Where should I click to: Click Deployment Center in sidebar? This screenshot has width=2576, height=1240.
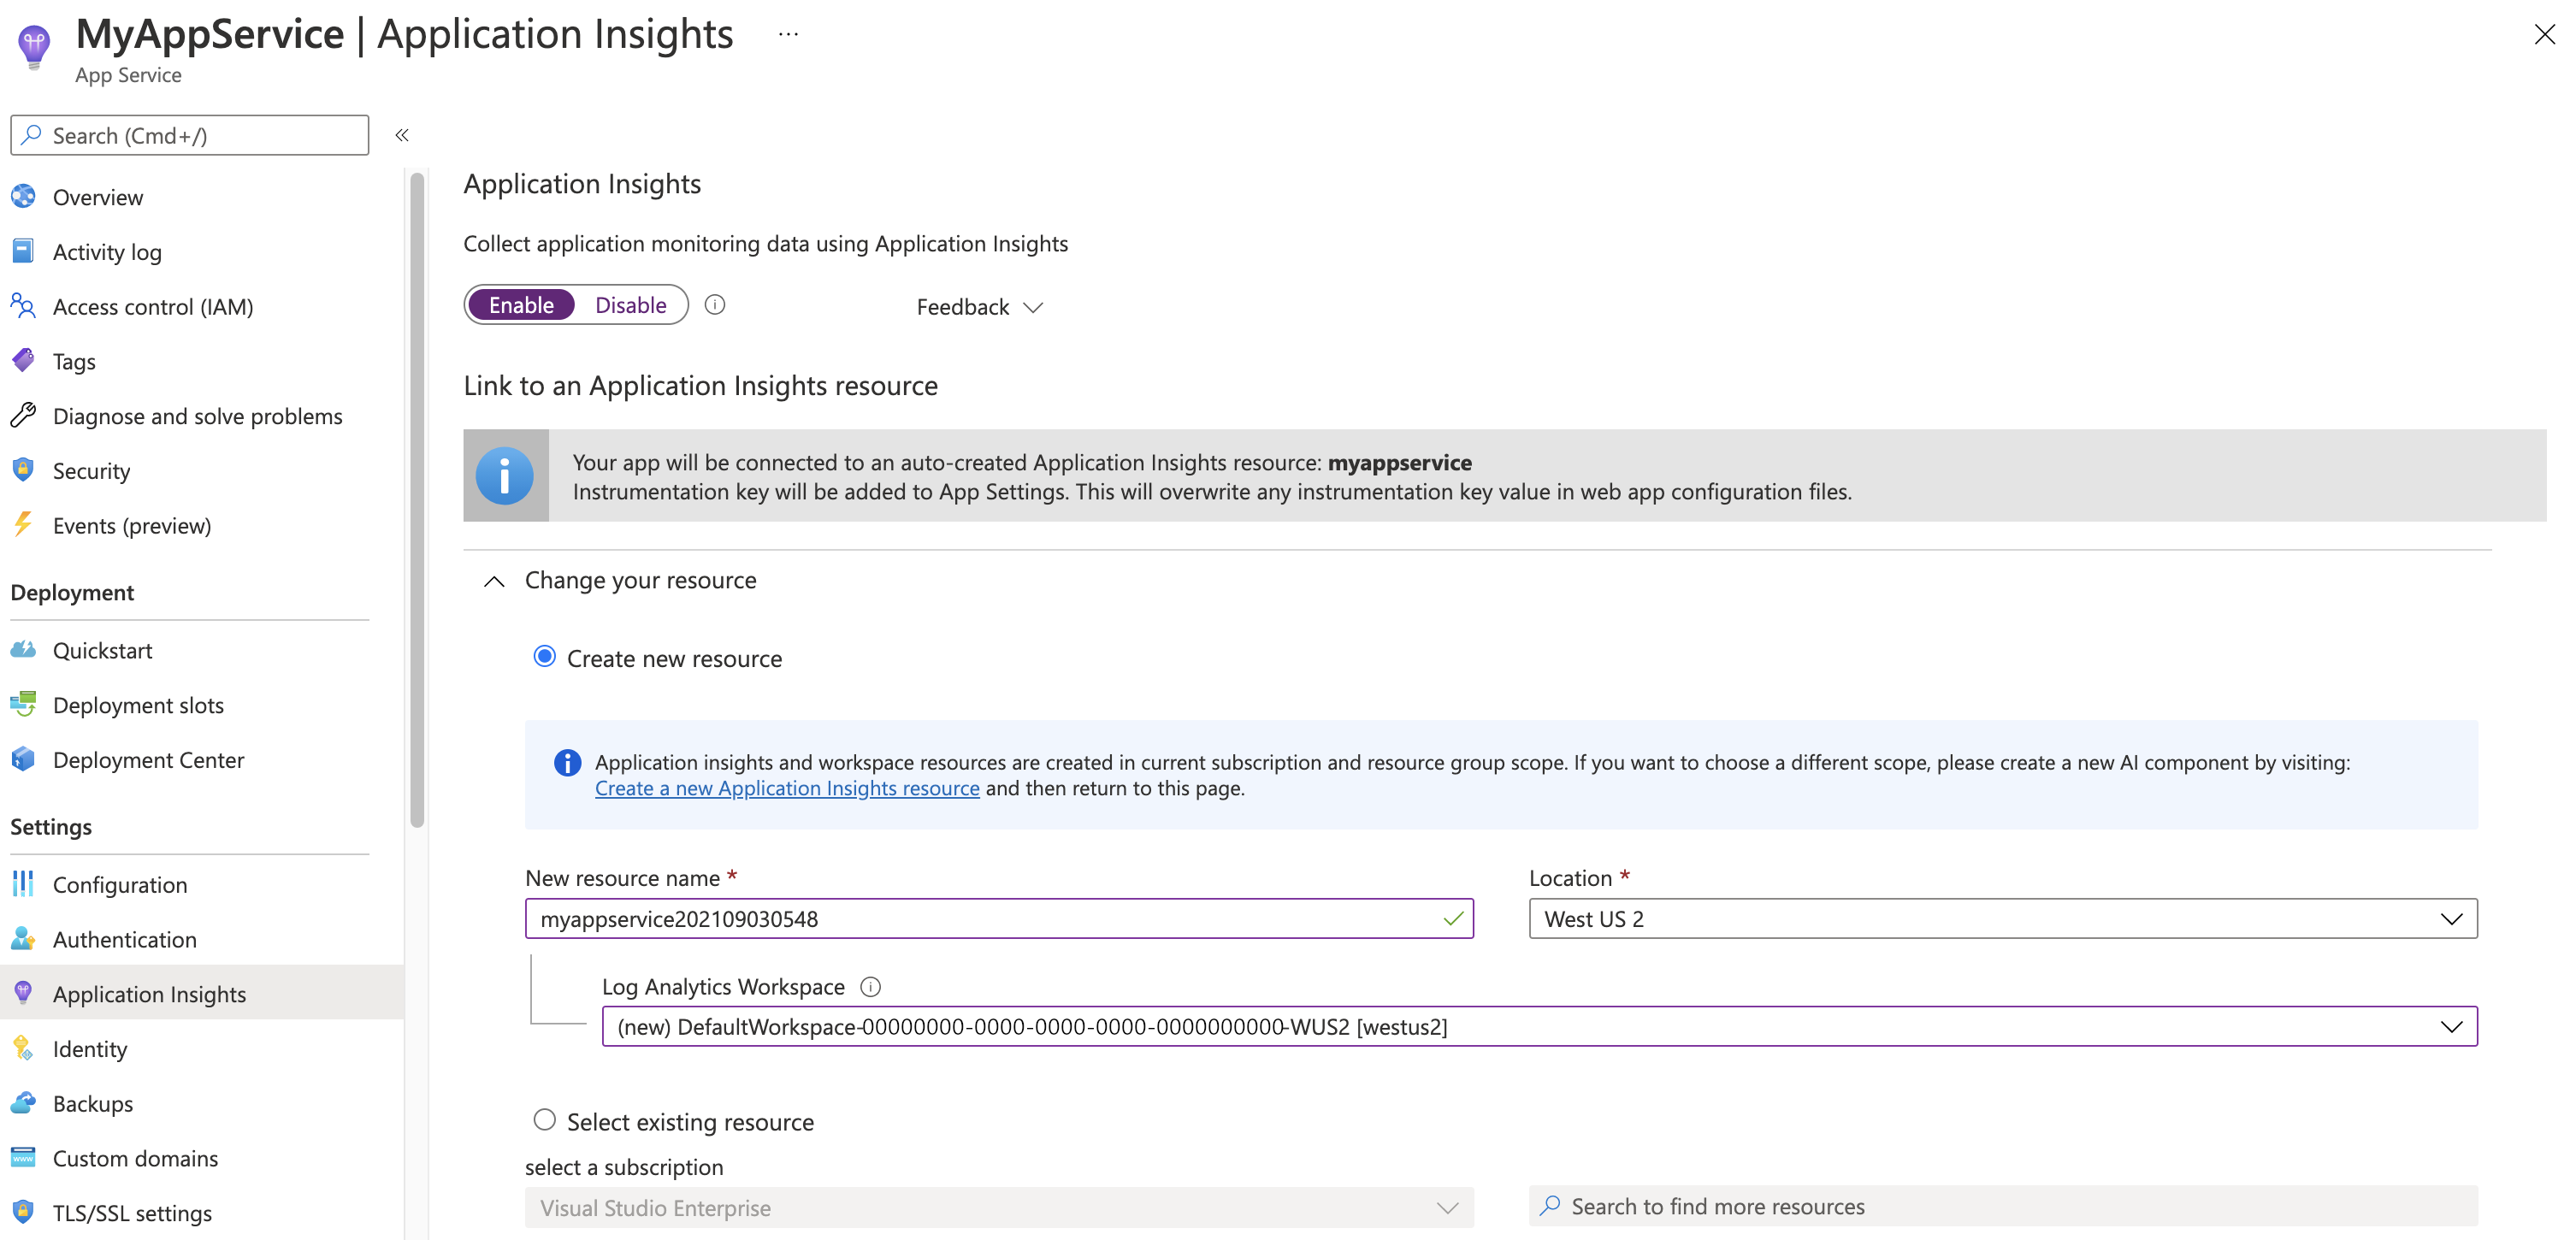point(148,759)
